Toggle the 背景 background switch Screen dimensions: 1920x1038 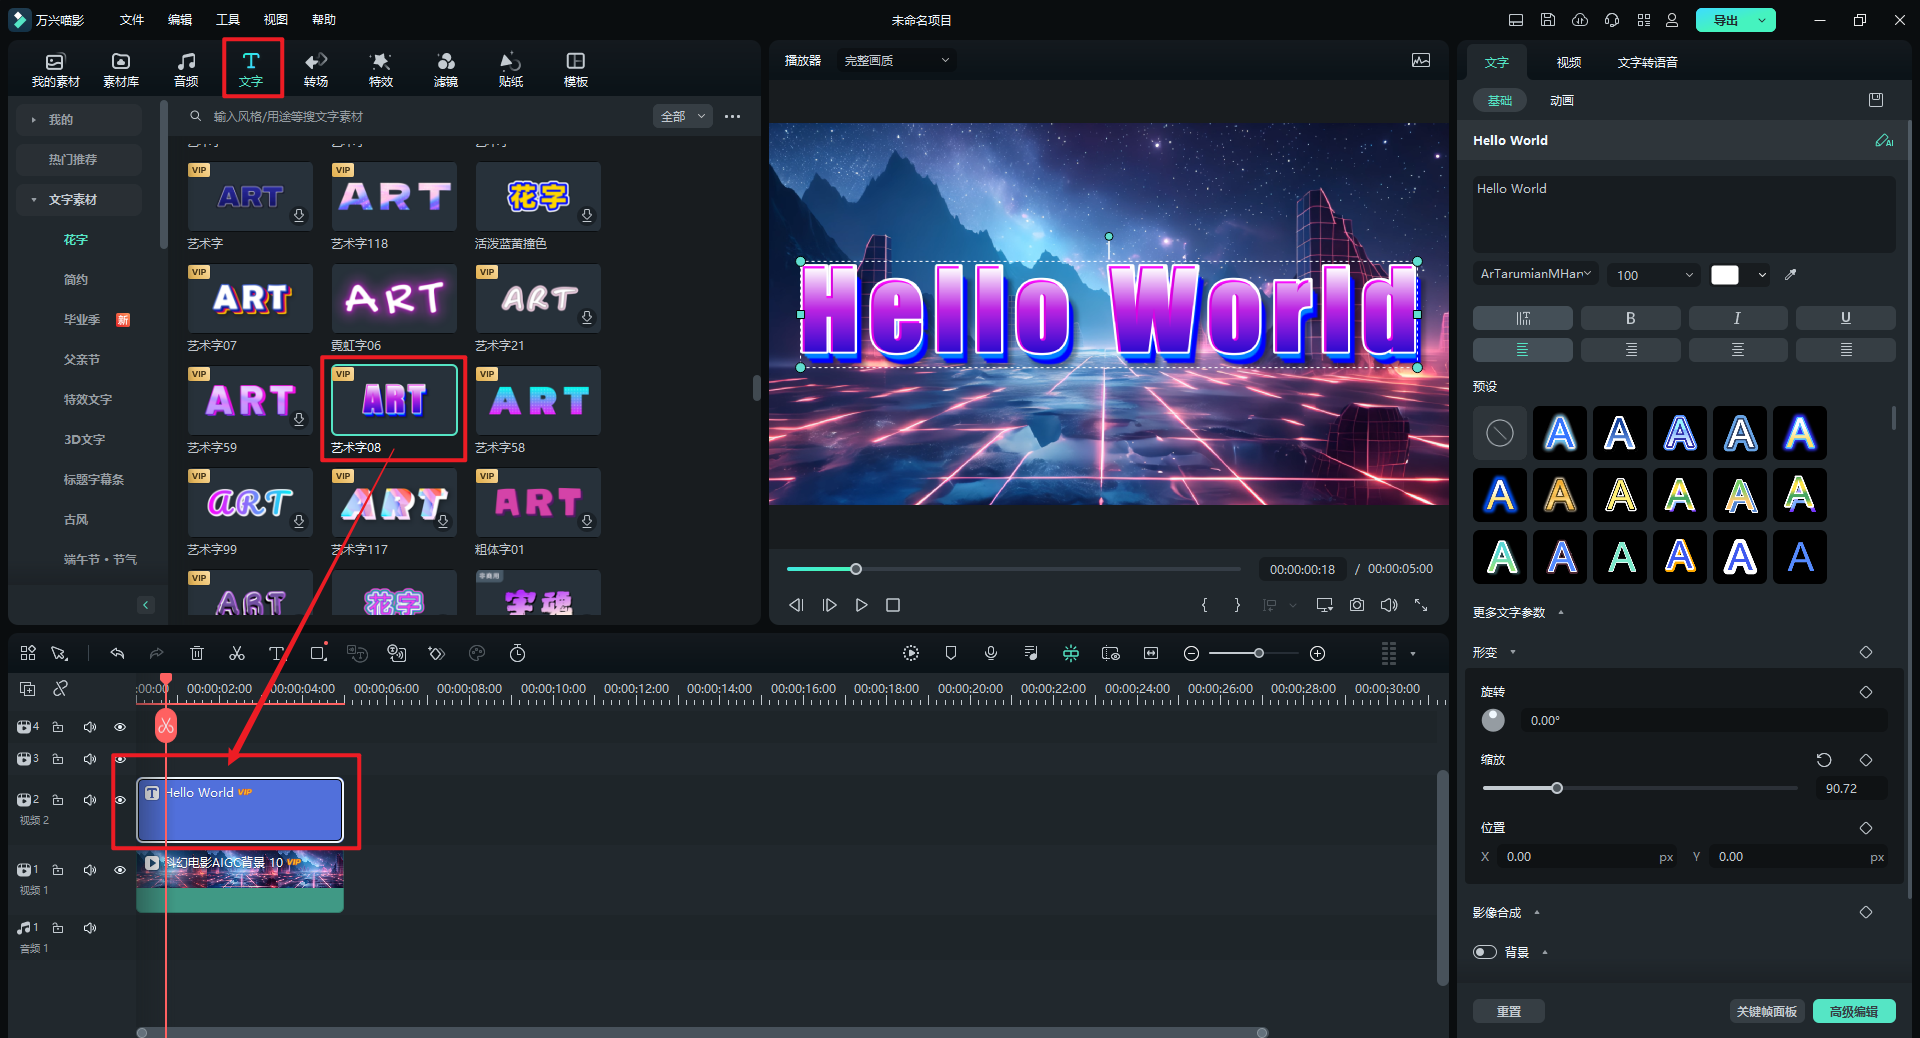[x=1485, y=952]
